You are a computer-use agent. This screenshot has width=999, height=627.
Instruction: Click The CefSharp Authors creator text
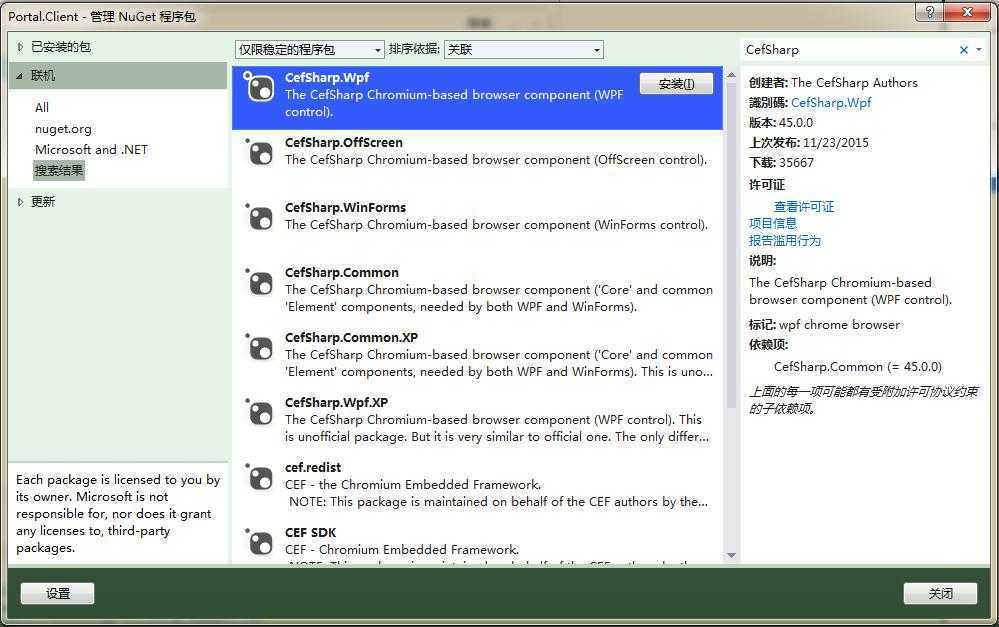coord(854,83)
